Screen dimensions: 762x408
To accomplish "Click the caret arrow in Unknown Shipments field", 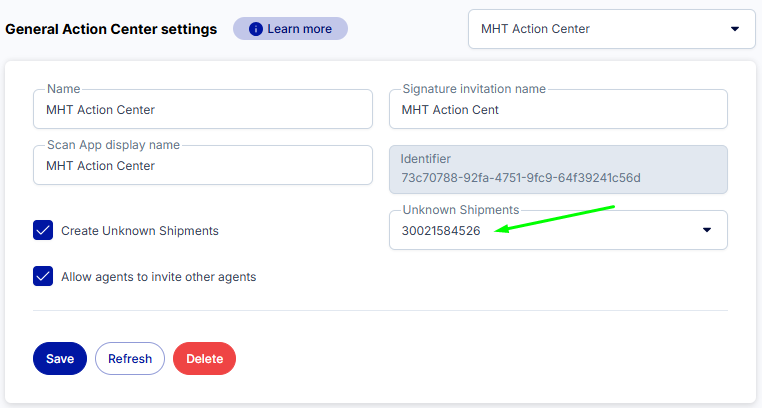I will (x=707, y=230).
